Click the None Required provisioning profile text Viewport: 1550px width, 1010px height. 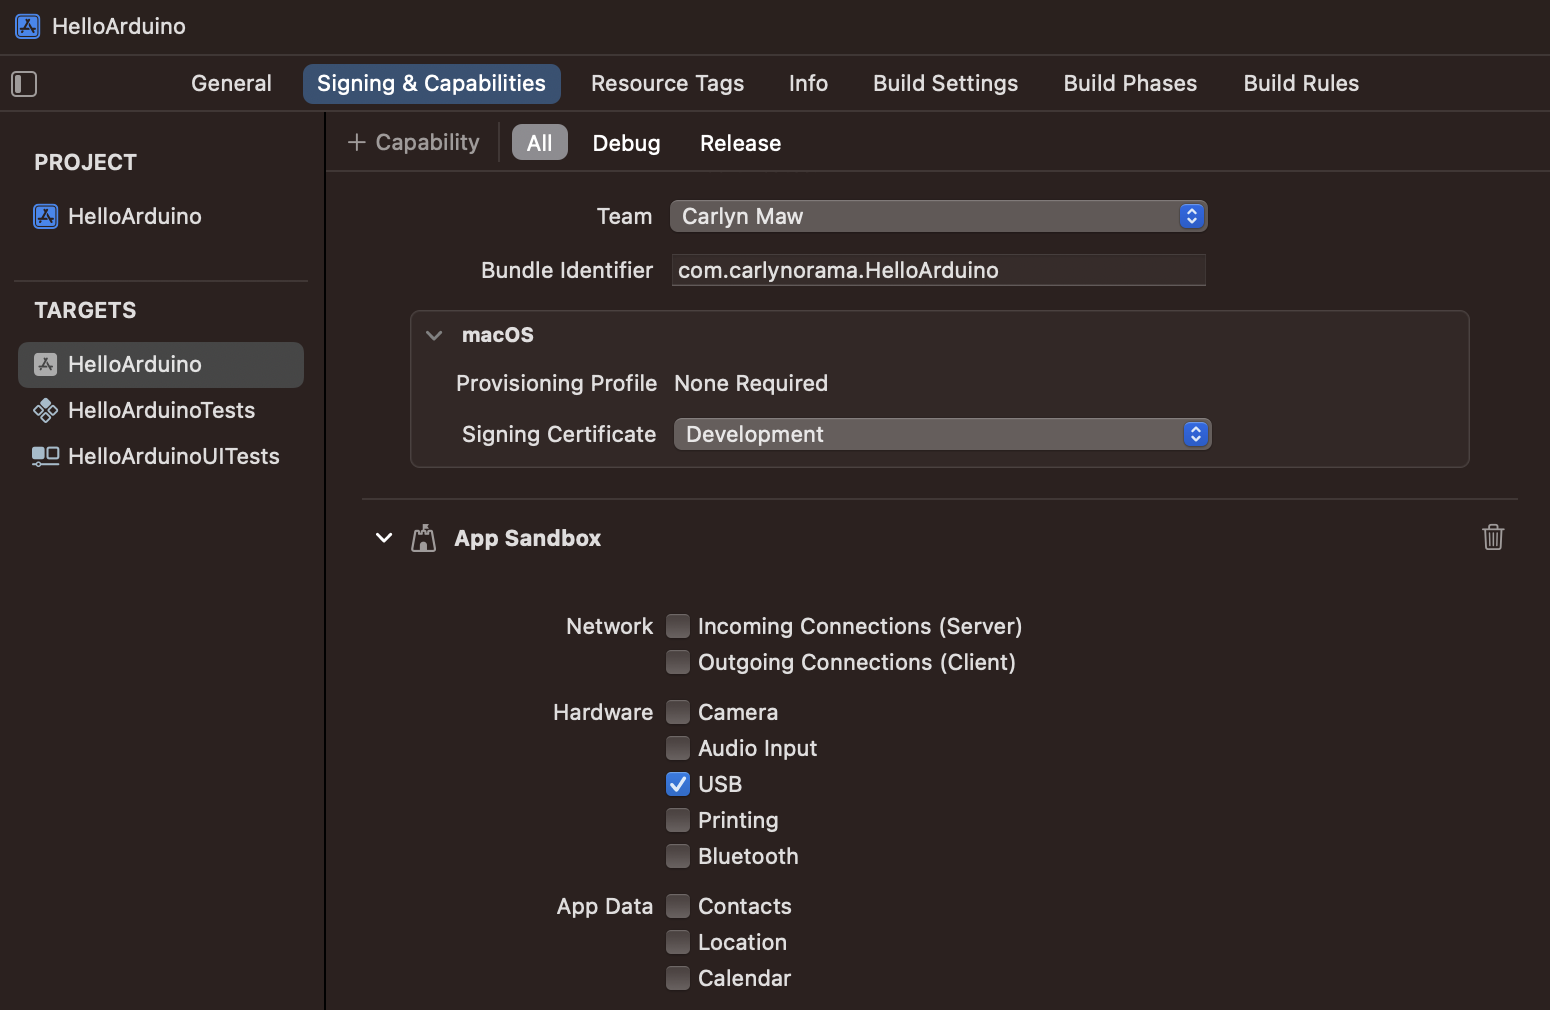(x=751, y=383)
